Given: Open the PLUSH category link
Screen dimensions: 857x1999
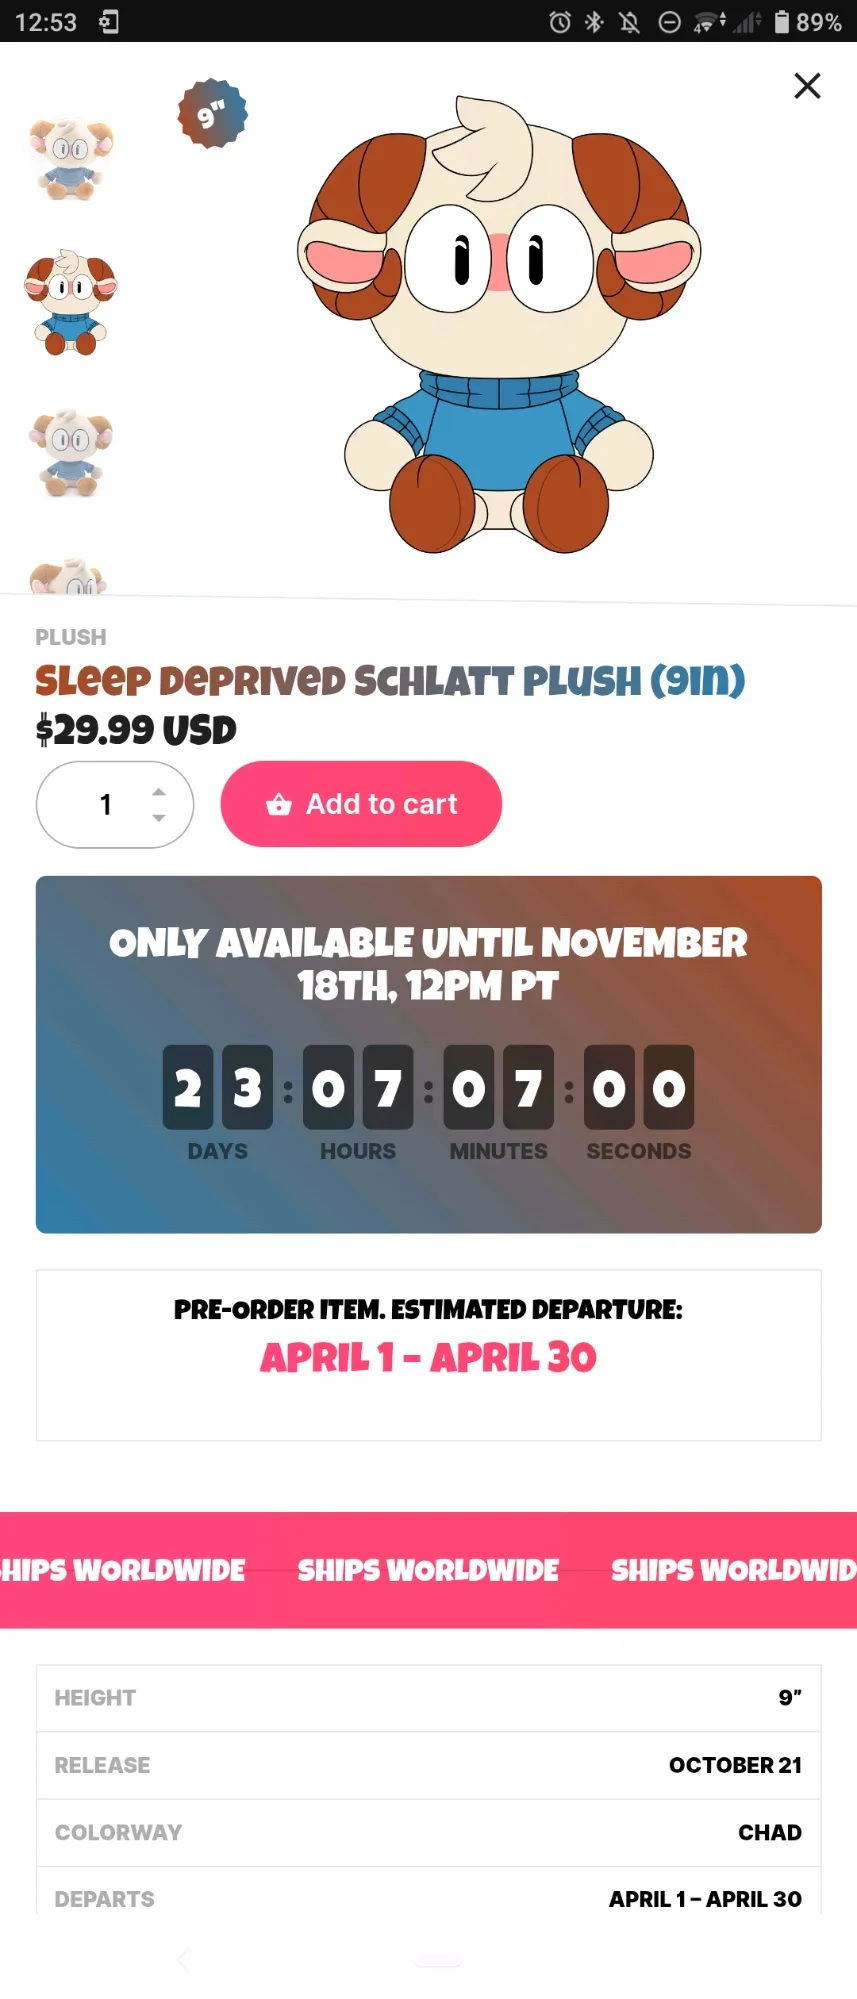Looking at the screenshot, I should [x=71, y=637].
